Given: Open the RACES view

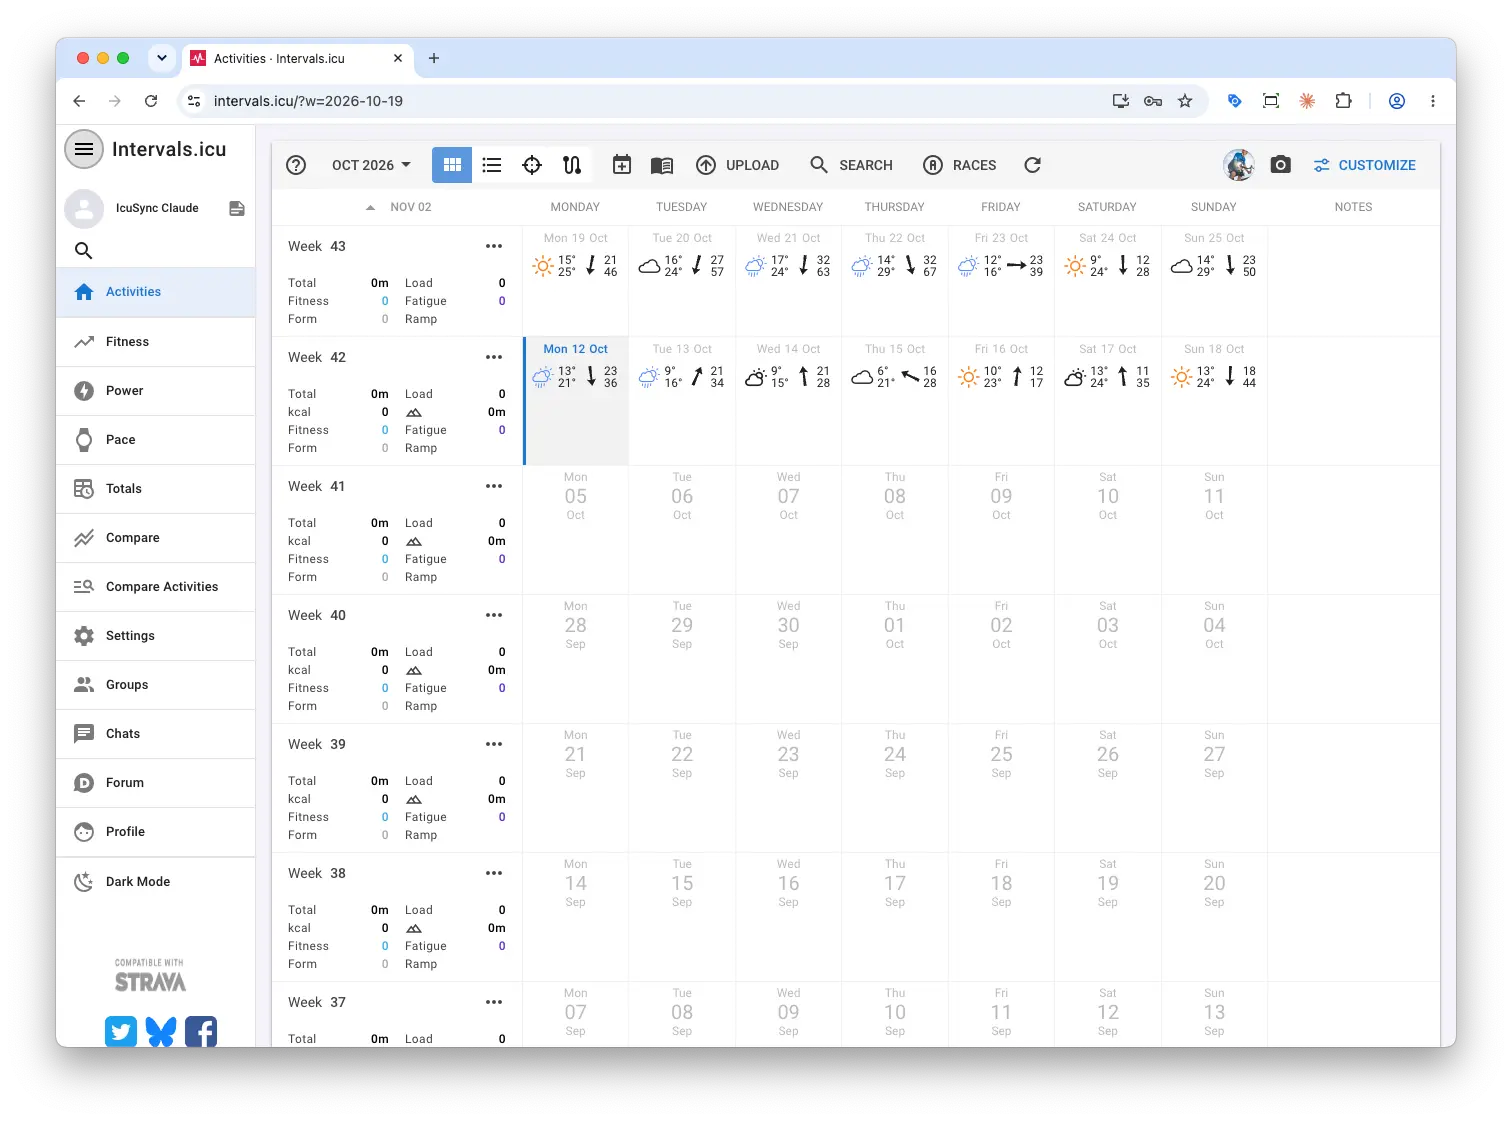Looking at the screenshot, I should [x=960, y=165].
